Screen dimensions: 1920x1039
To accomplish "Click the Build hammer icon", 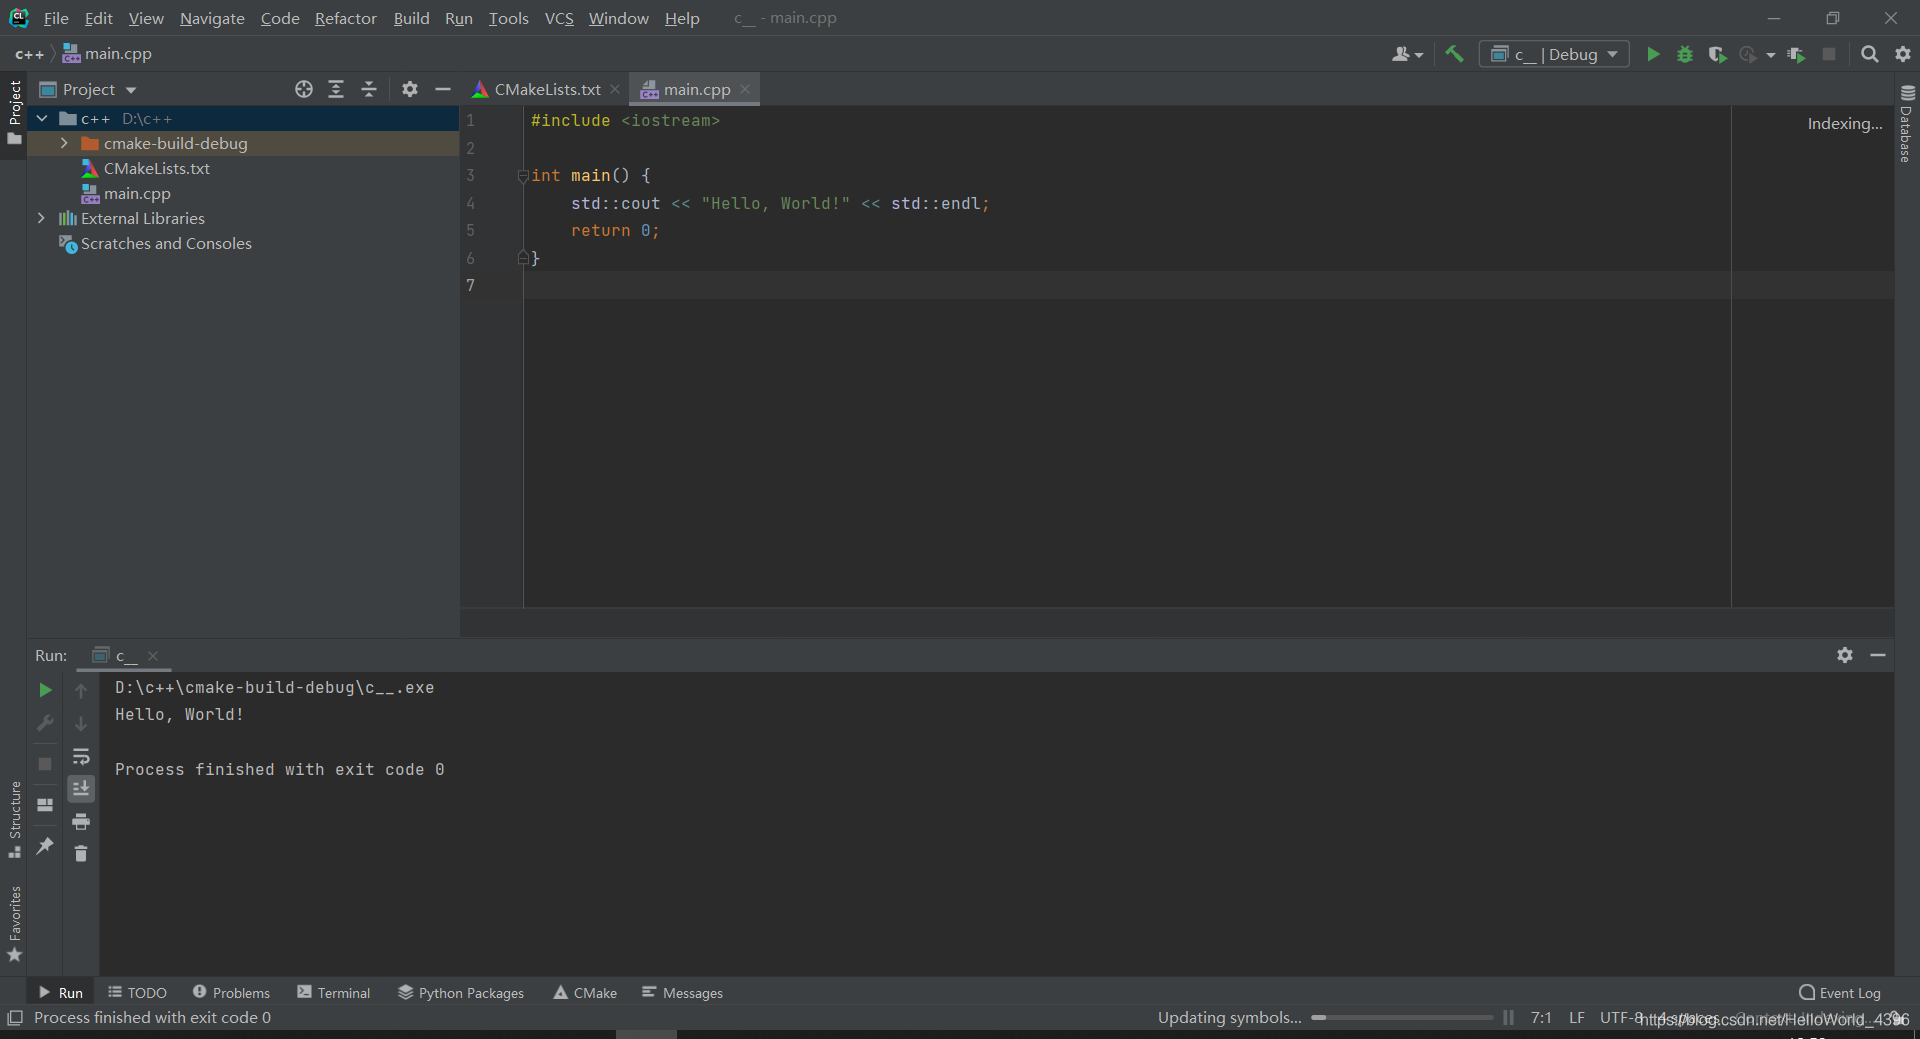I will 1454,54.
